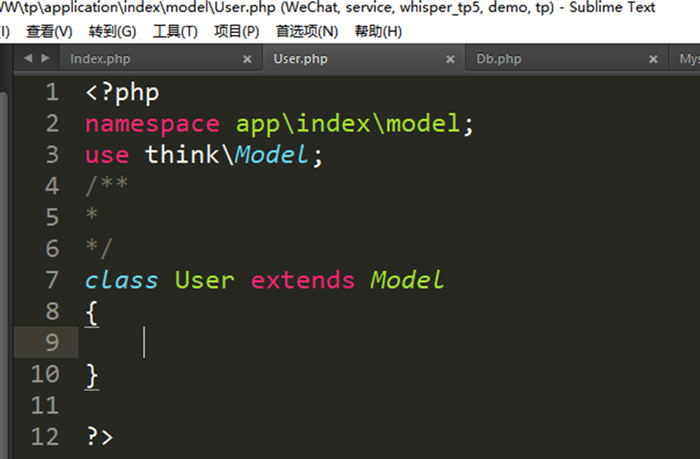
Task: Click the word Model after extends
Action: pyautogui.click(x=407, y=280)
